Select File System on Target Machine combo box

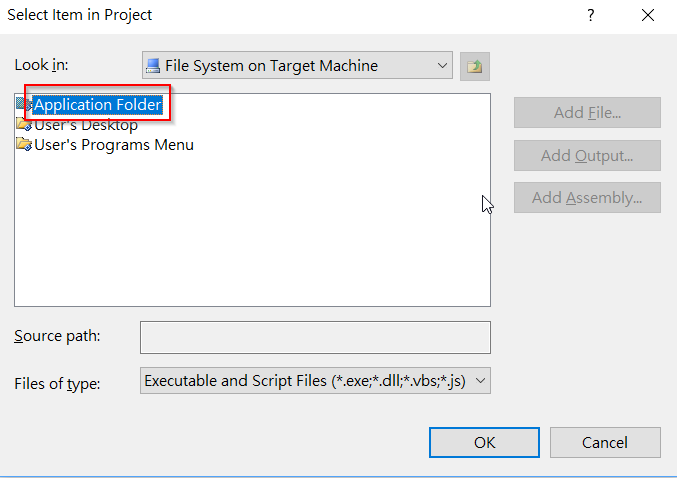[297, 65]
